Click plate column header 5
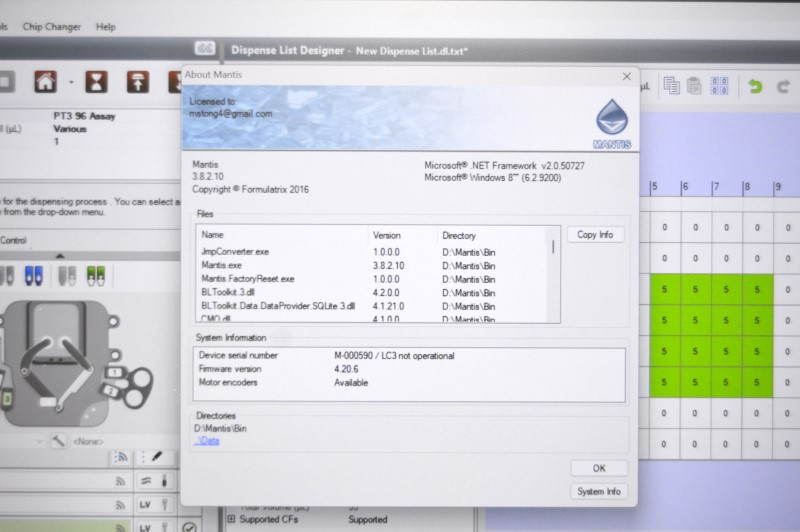 tap(655, 187)
